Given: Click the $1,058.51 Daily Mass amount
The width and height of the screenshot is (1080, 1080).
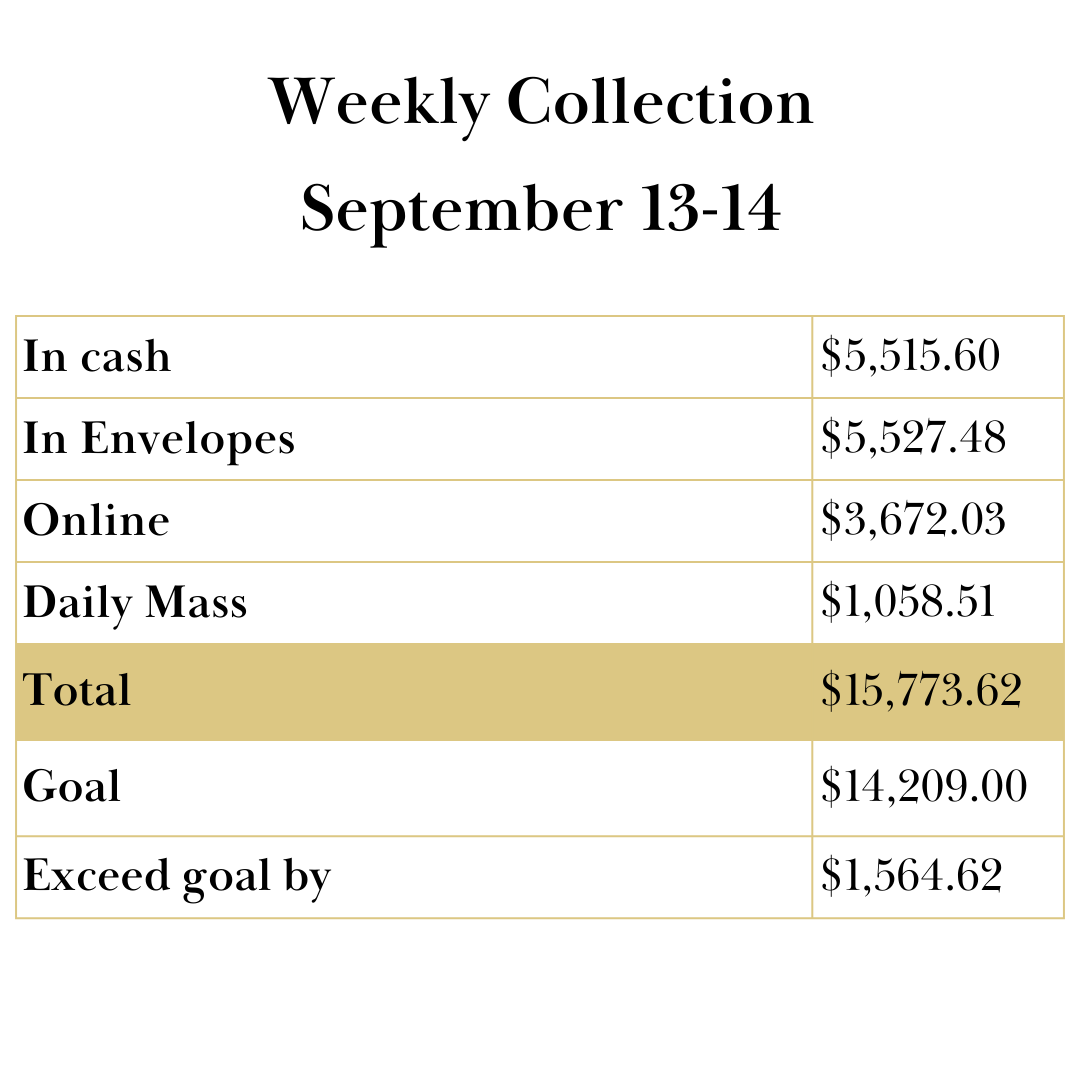Looking at the screenshot, I should pos(908,604).
